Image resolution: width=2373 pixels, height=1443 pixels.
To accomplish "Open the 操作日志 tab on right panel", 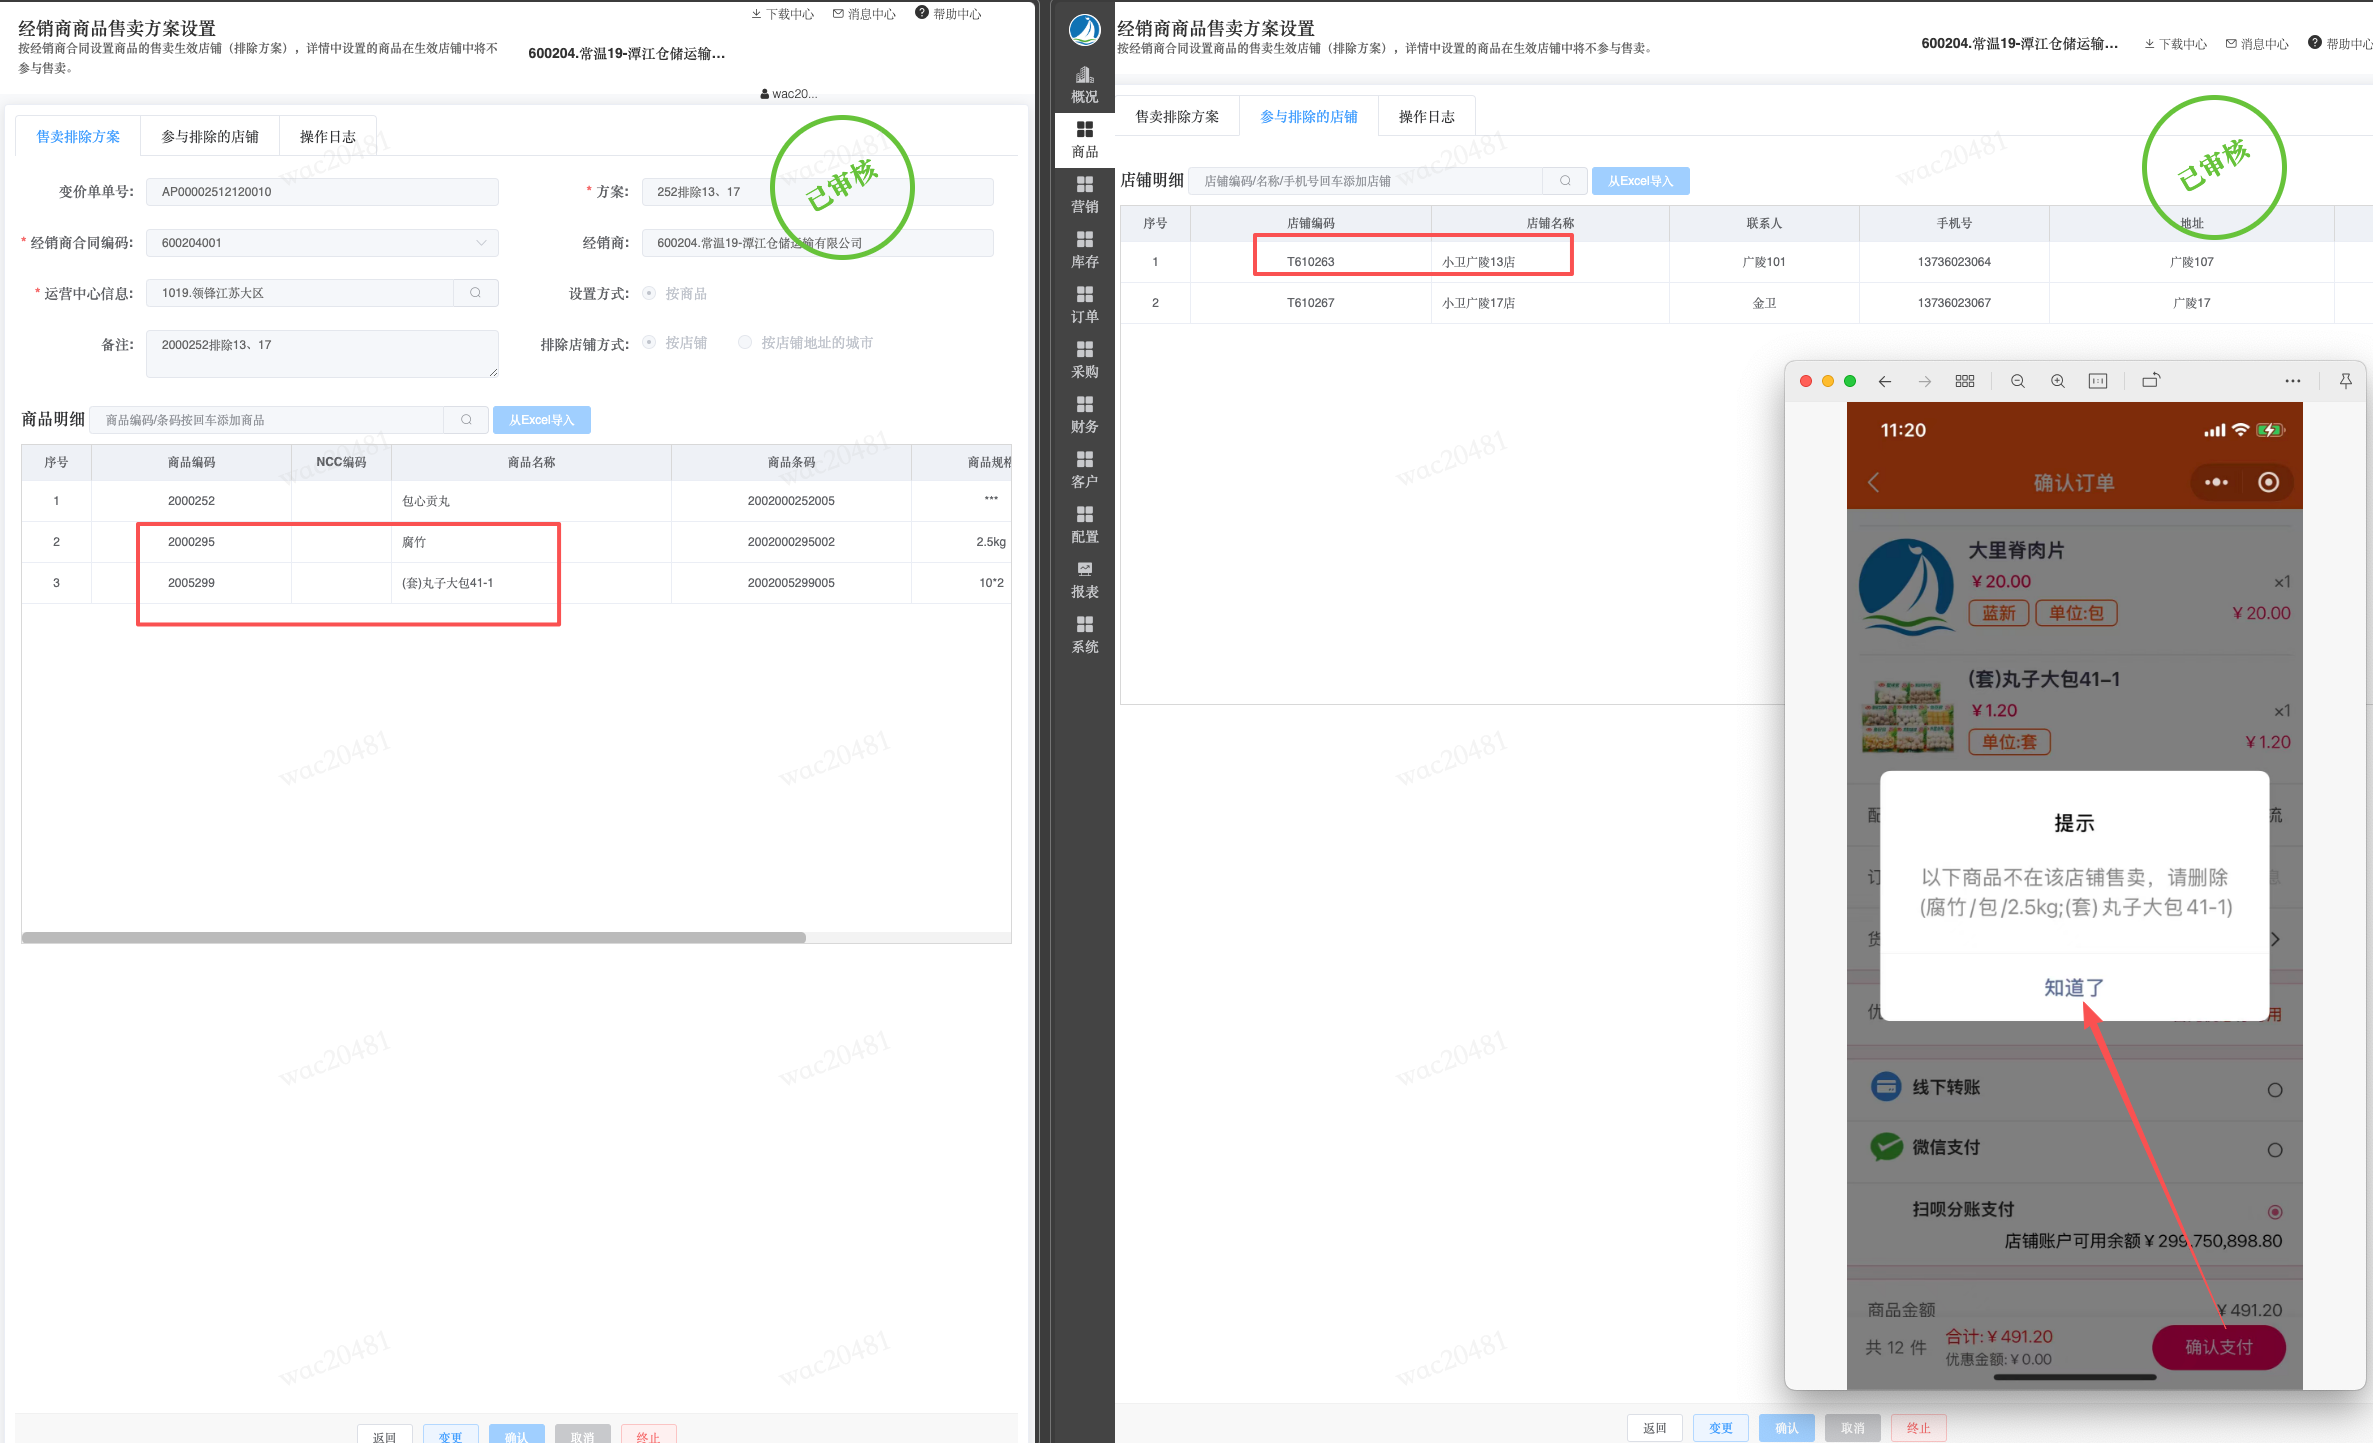I will [x=1426, y=117].
